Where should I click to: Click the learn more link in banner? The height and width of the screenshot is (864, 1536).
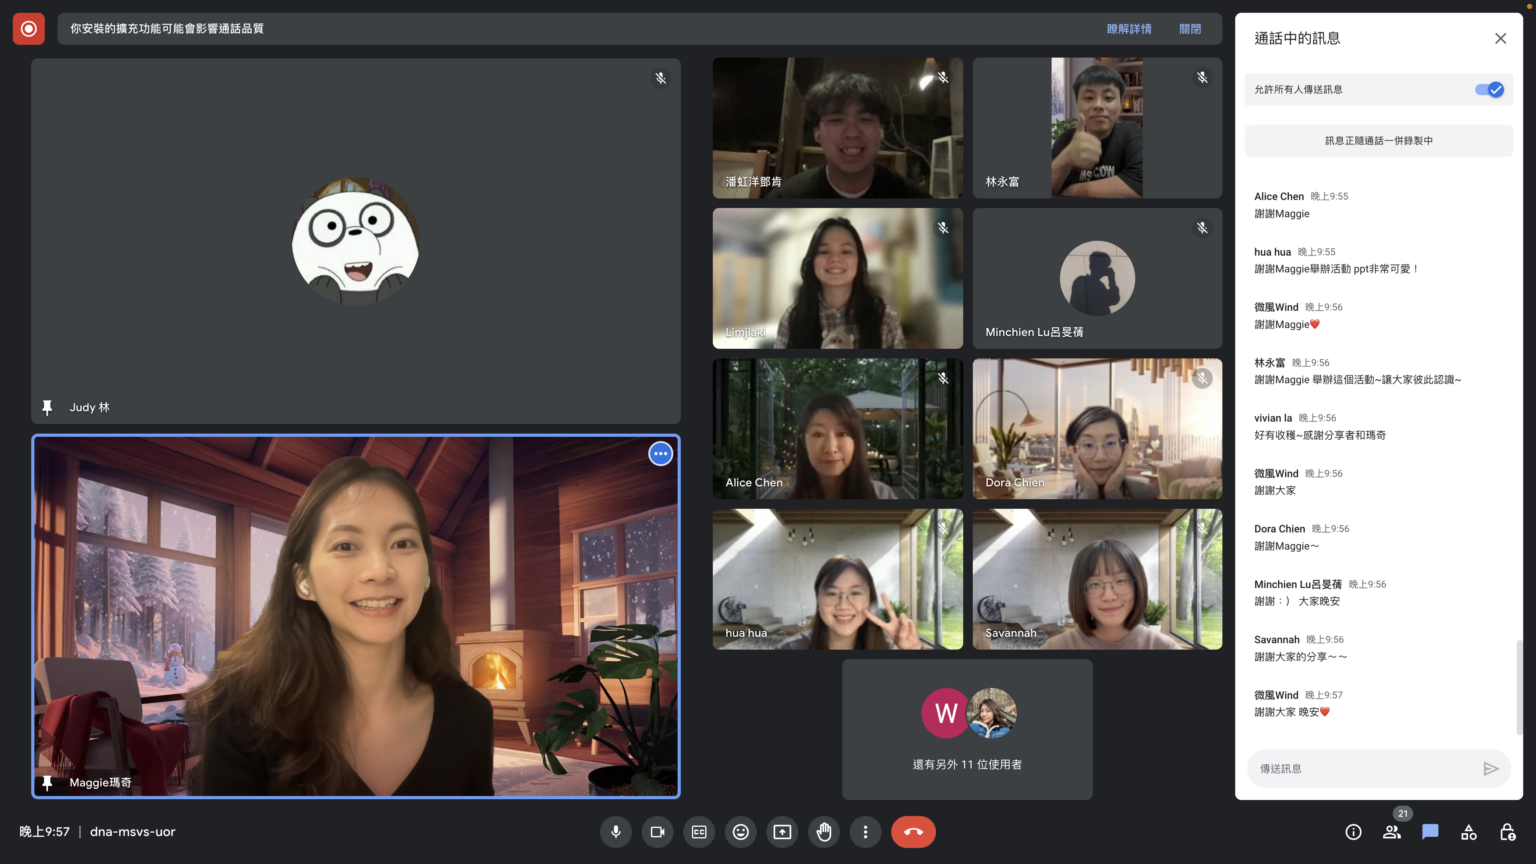pos(1129,29)
